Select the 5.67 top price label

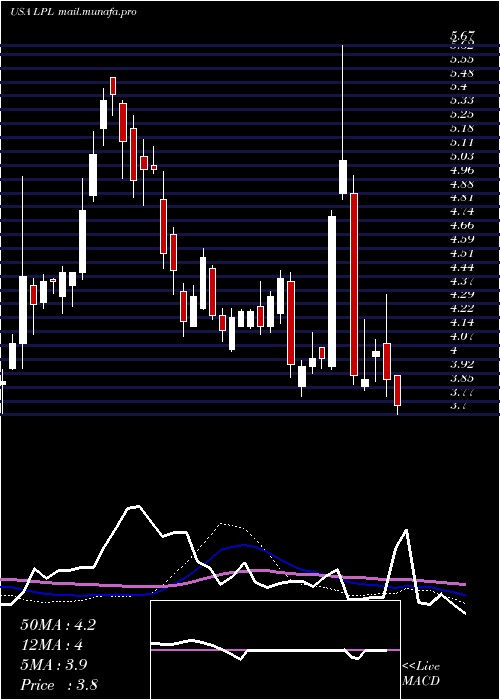(x=462, y=35)
